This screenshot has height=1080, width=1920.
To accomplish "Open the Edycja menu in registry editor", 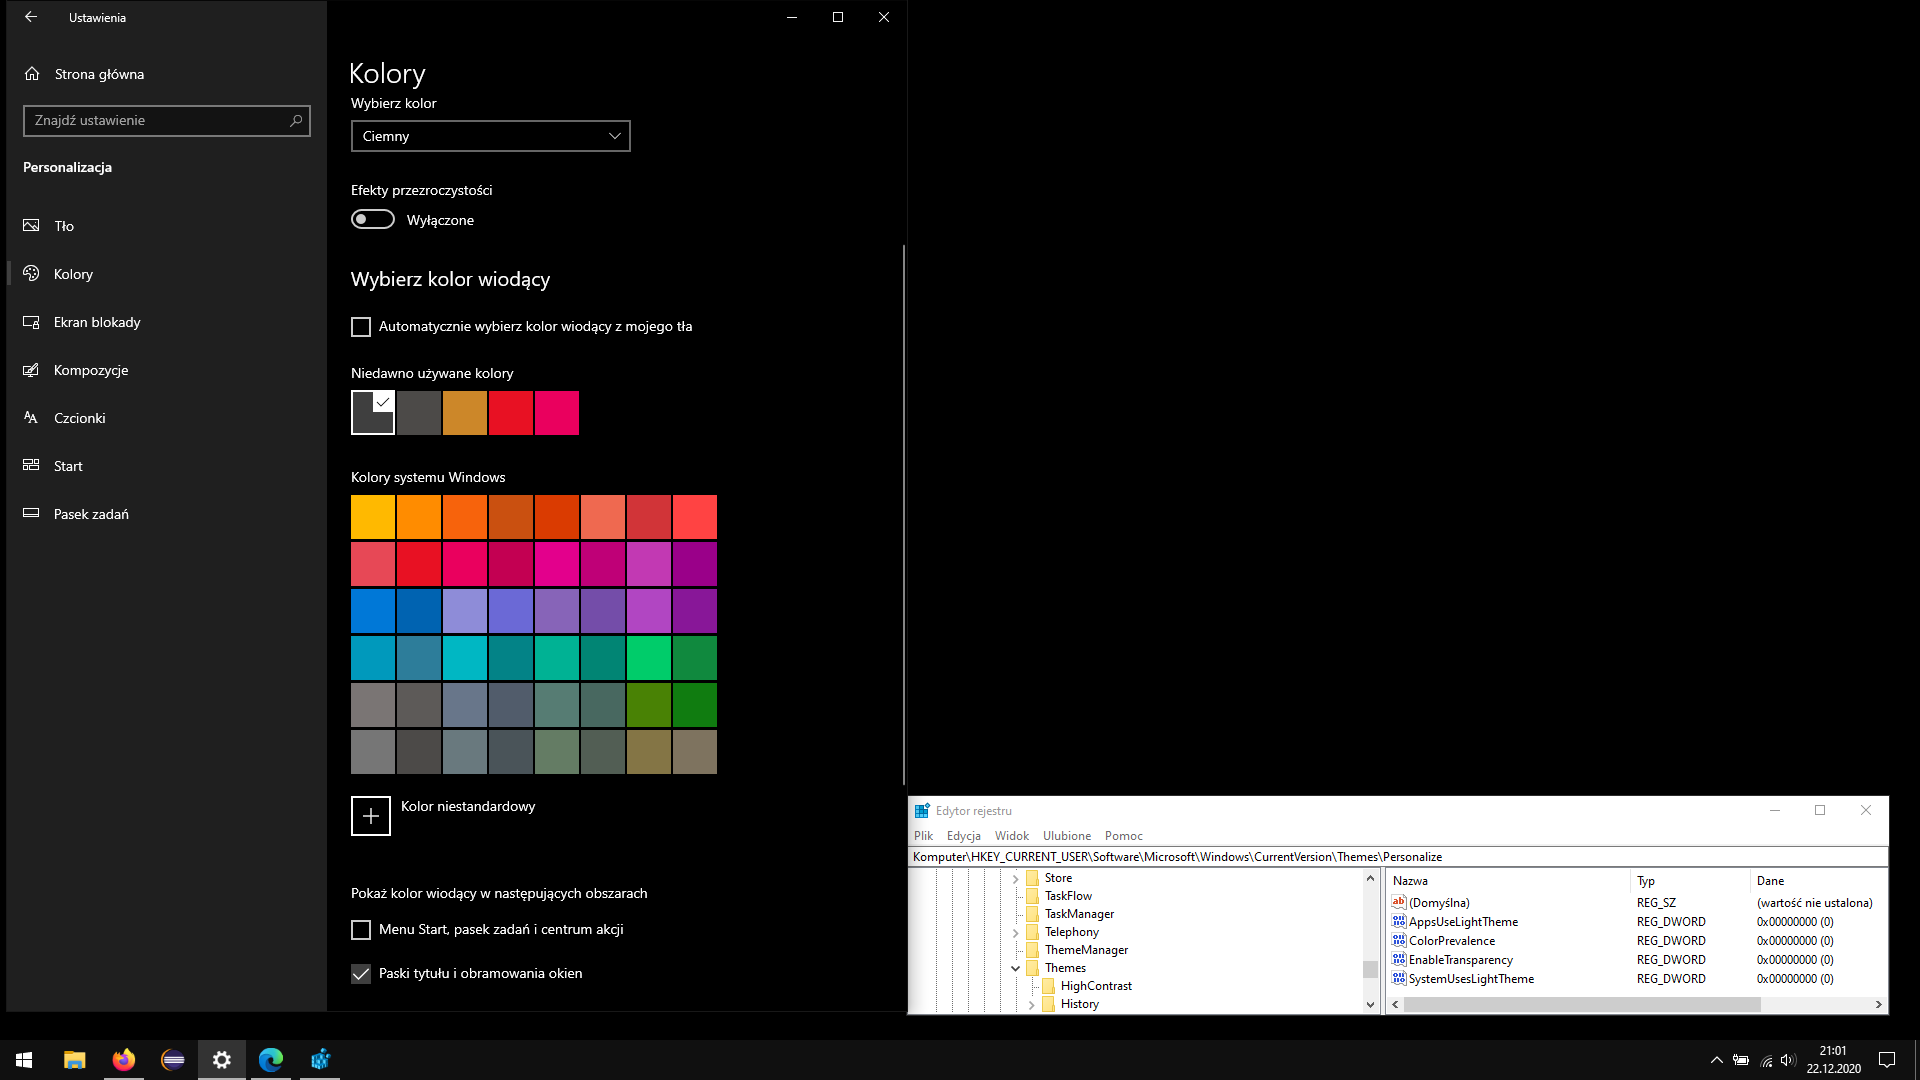I will [963, 836].
